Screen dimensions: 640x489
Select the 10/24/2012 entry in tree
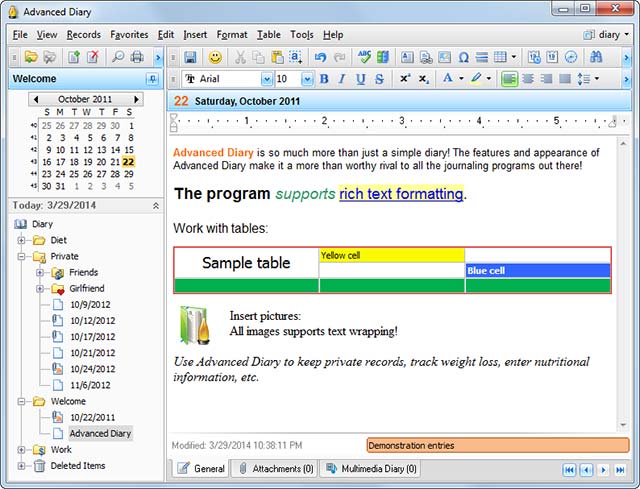(93, 369)
